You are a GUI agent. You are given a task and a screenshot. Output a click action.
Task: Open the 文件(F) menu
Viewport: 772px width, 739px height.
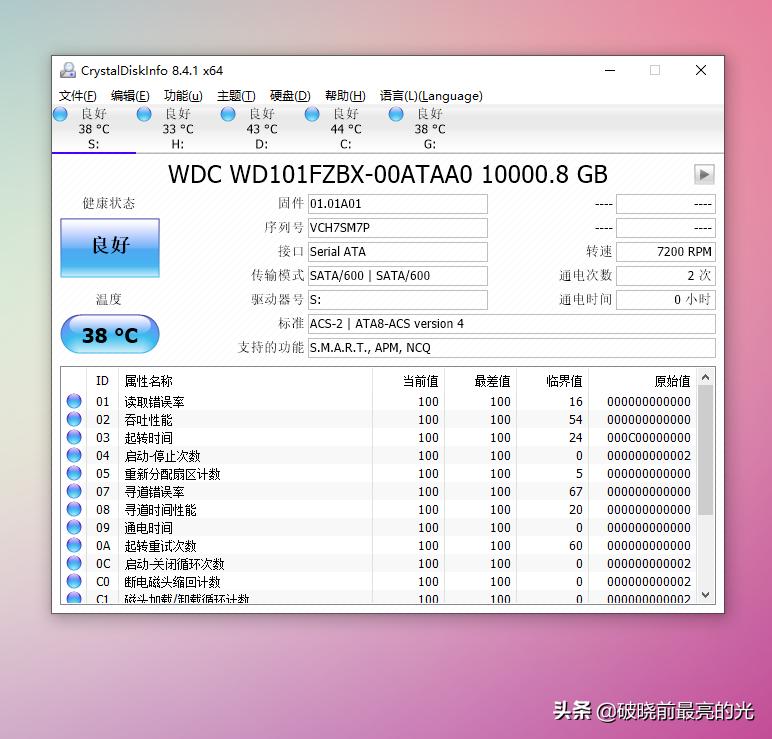coord(78,96)
